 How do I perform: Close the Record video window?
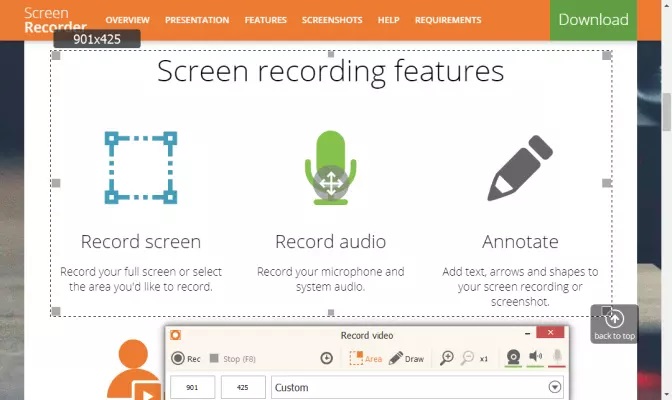550,332
